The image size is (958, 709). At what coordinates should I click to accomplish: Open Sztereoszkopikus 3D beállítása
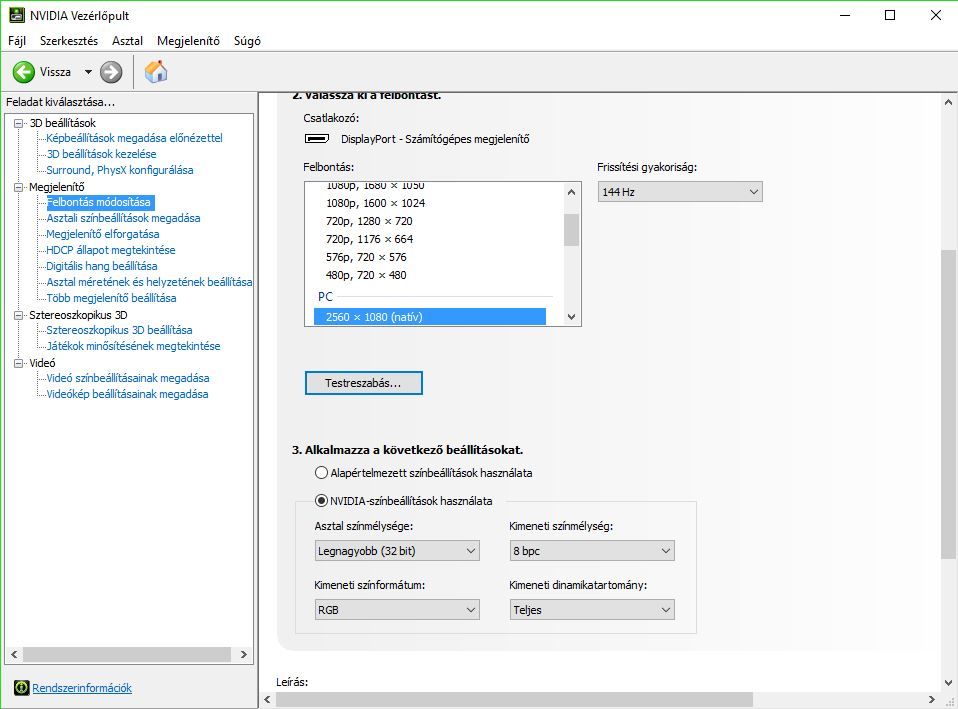click(119, 330)
